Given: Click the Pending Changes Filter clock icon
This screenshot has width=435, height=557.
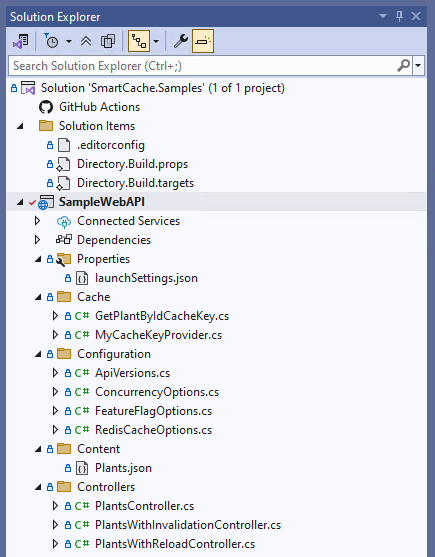Looking at the screenshot, I should (51, 42).
